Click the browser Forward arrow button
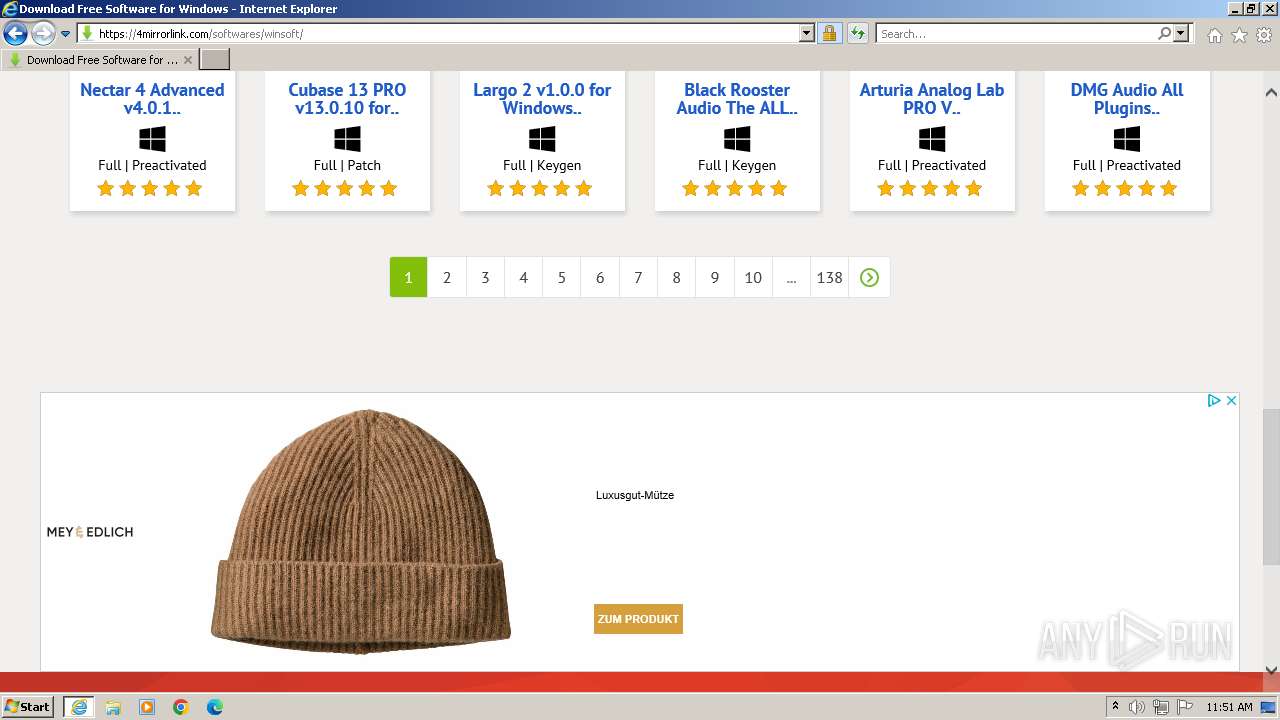This screenshot has height=720, width=1280. coord(43,34)
